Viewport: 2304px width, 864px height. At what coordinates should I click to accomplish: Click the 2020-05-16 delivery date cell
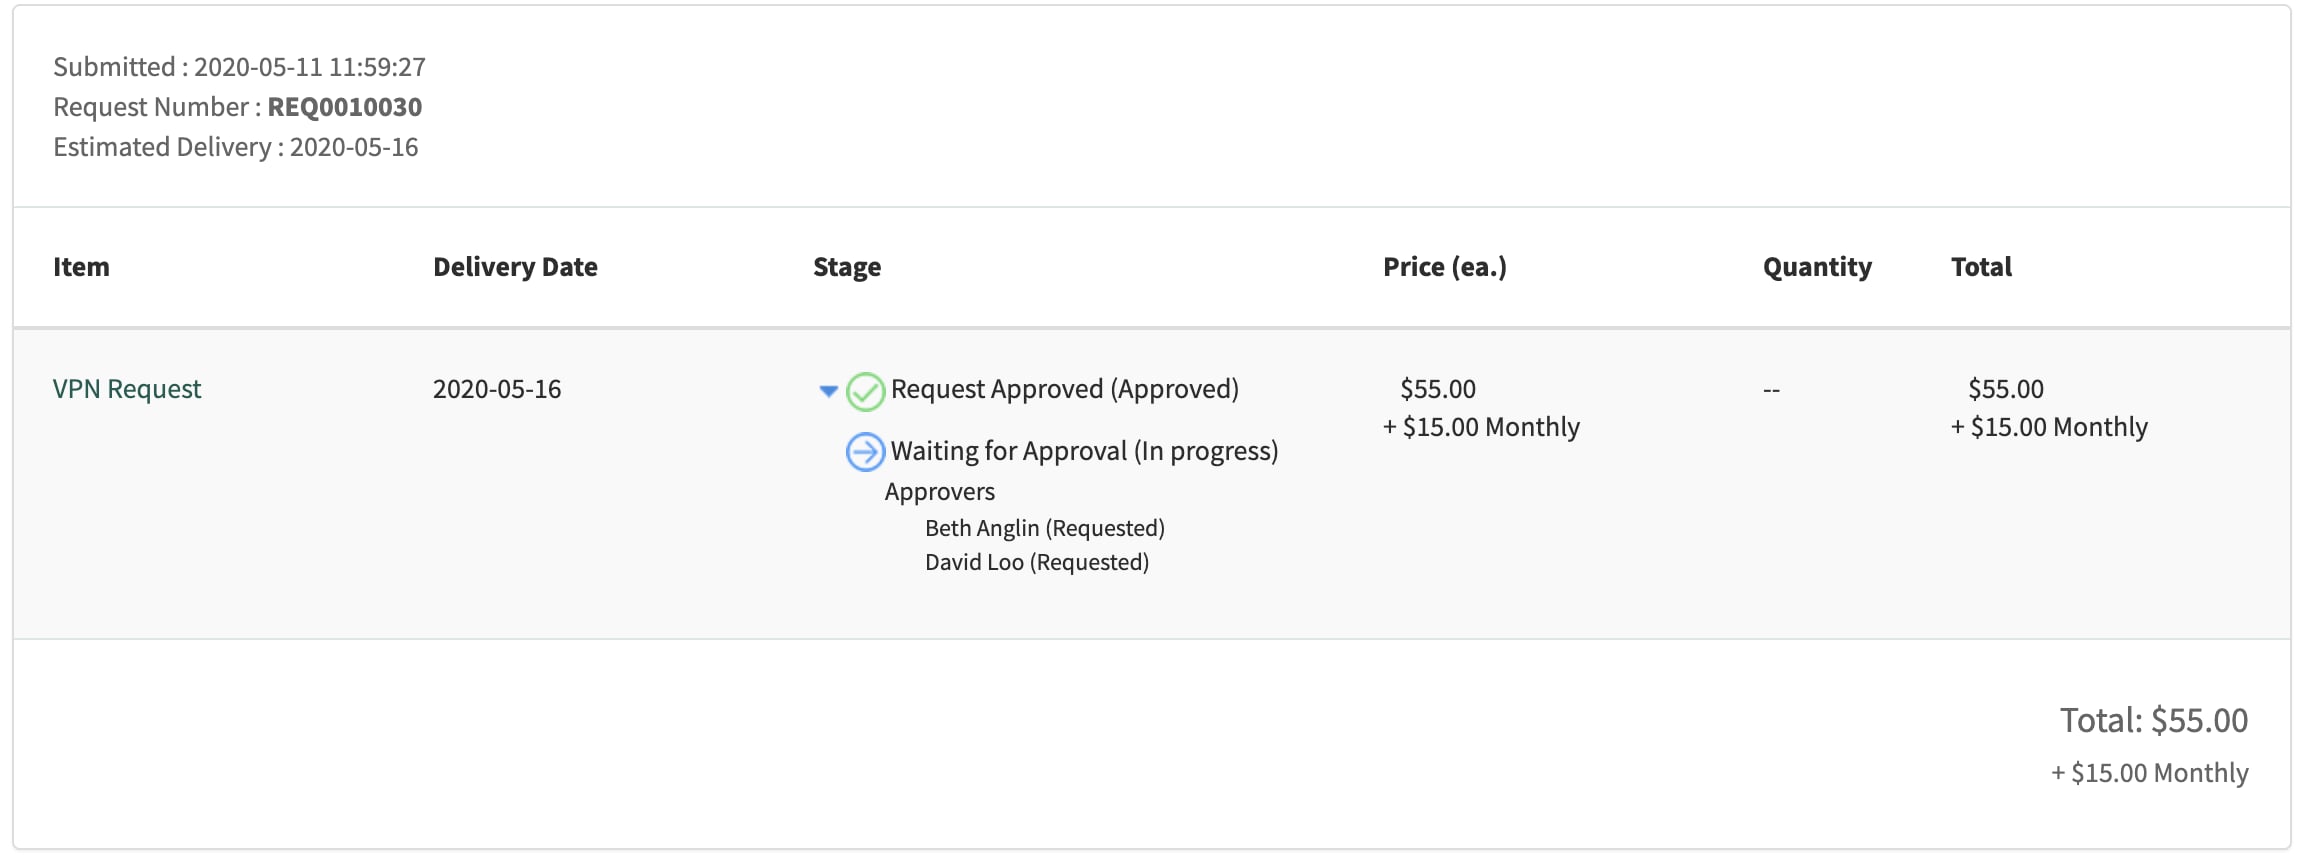[x=497, y=389]
